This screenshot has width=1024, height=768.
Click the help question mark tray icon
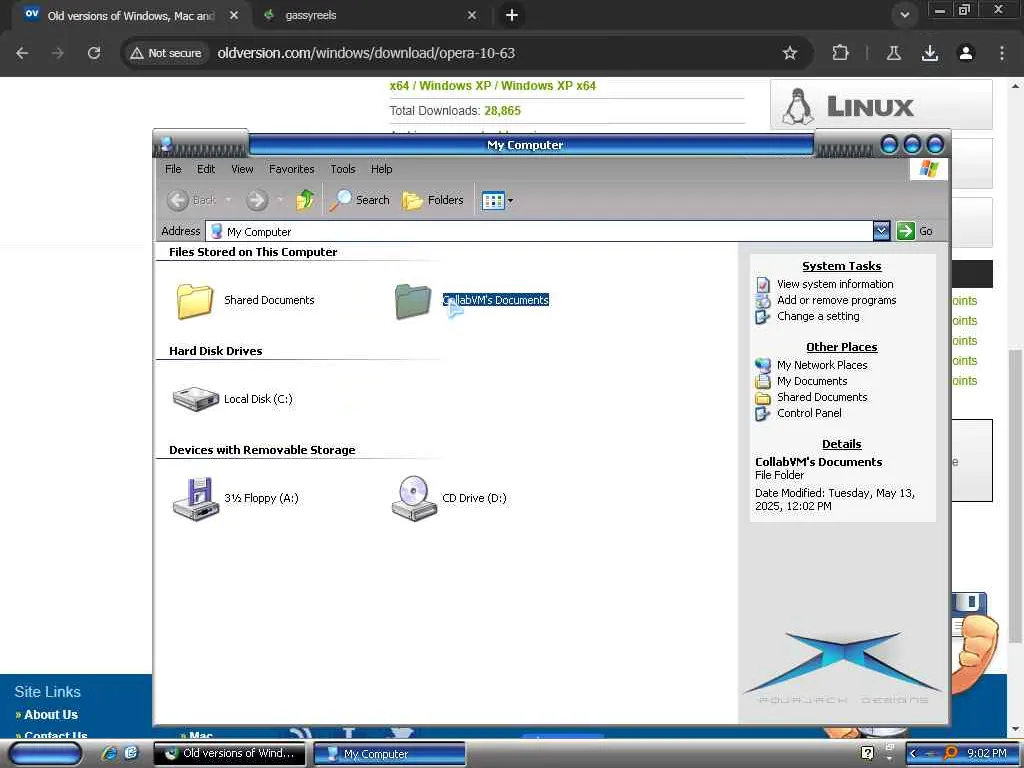867,753
